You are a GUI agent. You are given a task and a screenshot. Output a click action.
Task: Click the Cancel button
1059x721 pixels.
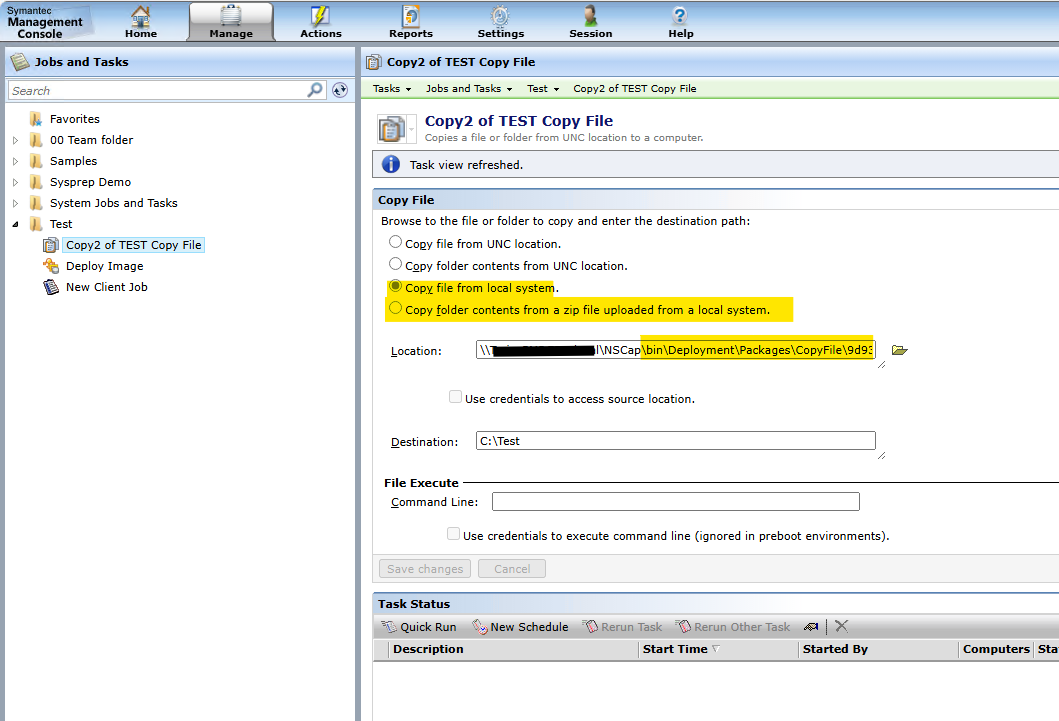[x=512, y=568]
